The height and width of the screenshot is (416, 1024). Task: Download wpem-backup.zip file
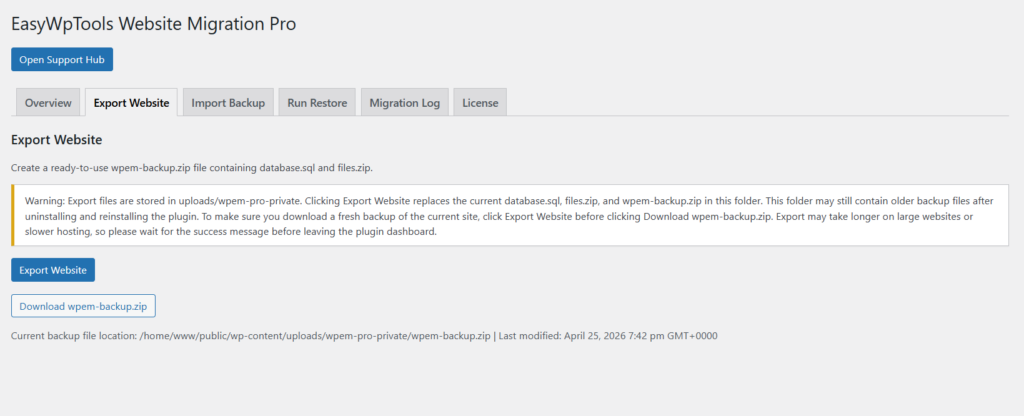(x=84, y=306)
